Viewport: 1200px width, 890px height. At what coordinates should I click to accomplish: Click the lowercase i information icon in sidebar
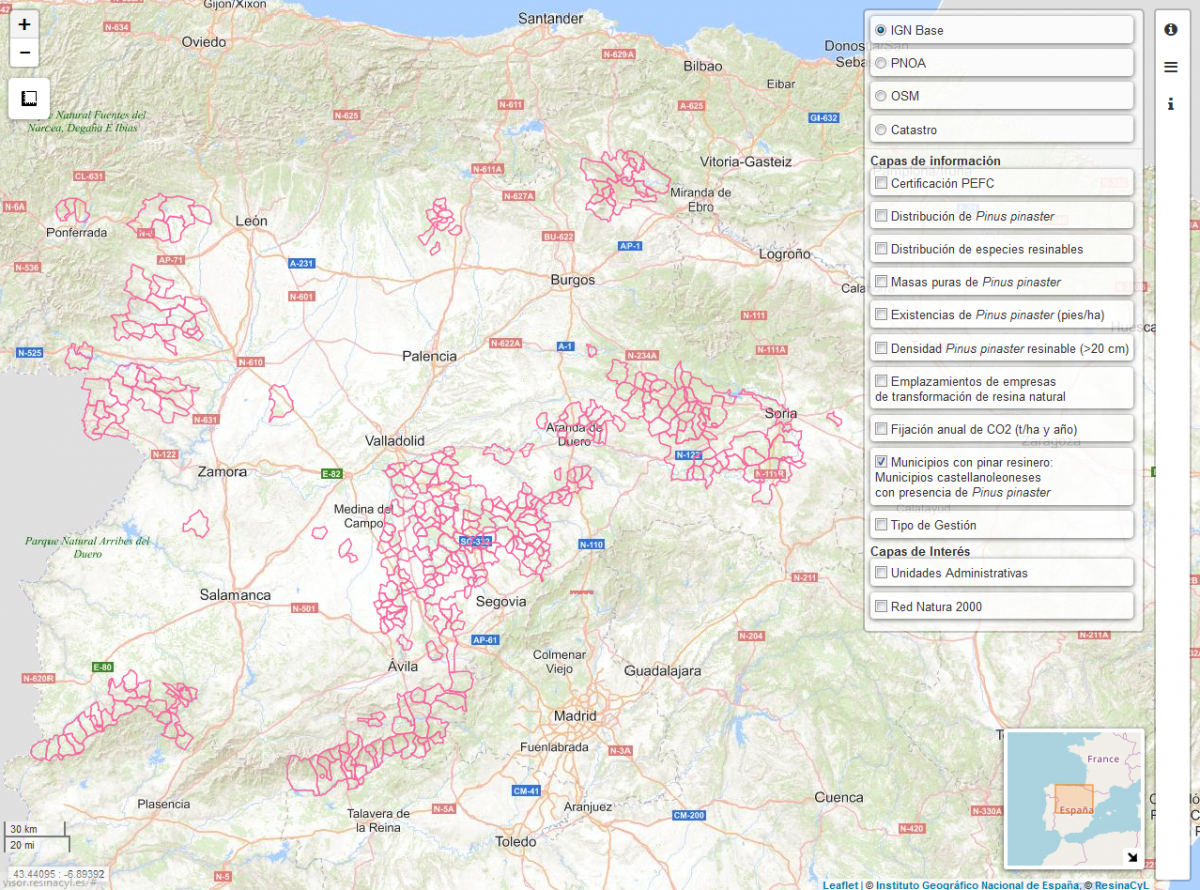click(x=1170, y=104)
